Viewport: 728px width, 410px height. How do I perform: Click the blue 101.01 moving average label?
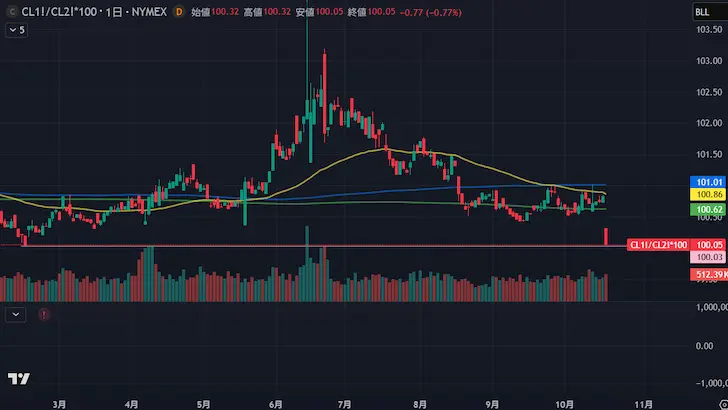707,180
